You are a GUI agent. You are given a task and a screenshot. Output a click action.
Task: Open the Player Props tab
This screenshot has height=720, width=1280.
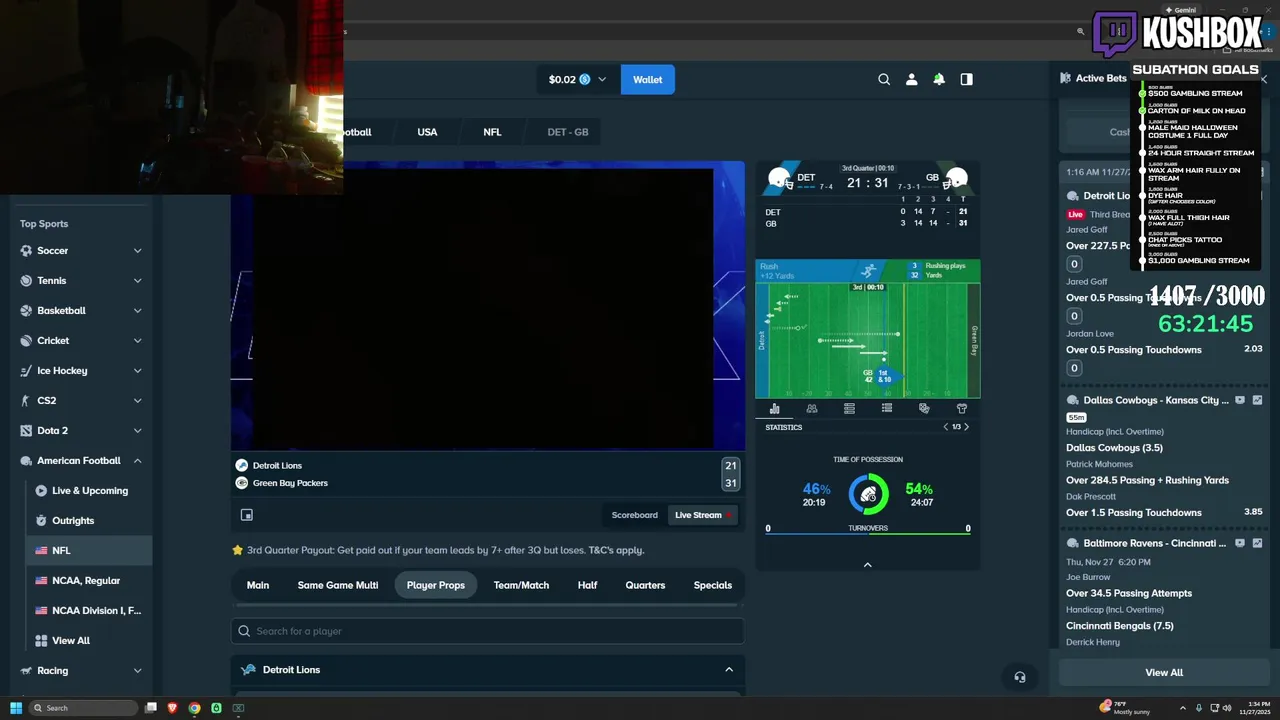click(x=436, y=585)
